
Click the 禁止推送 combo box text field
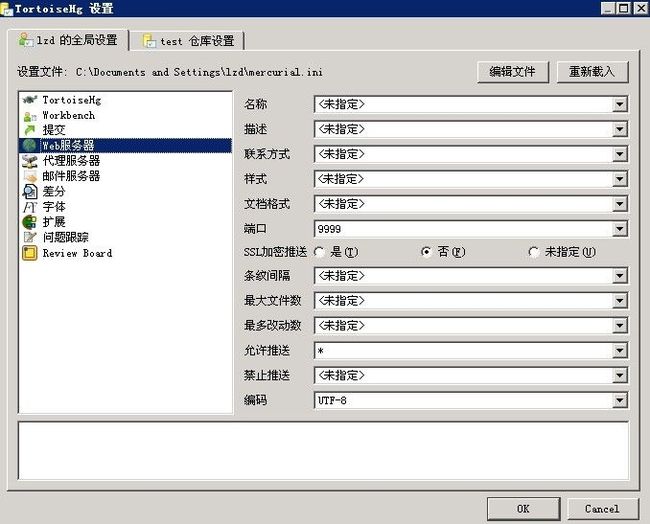tap(463, 376)
